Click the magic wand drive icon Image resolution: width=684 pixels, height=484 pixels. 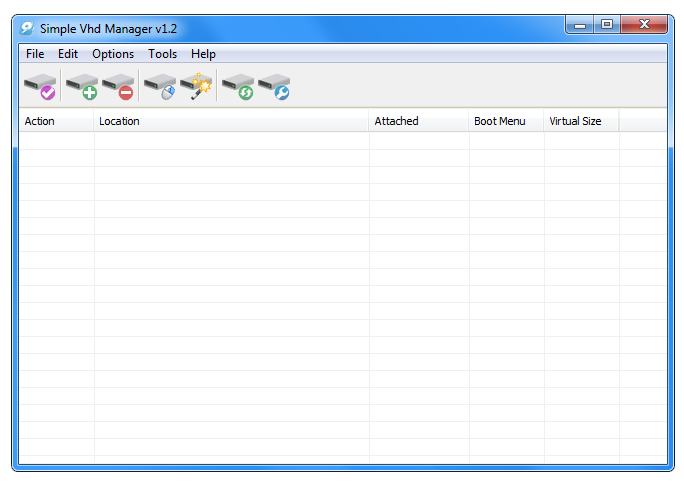[196, 86]
